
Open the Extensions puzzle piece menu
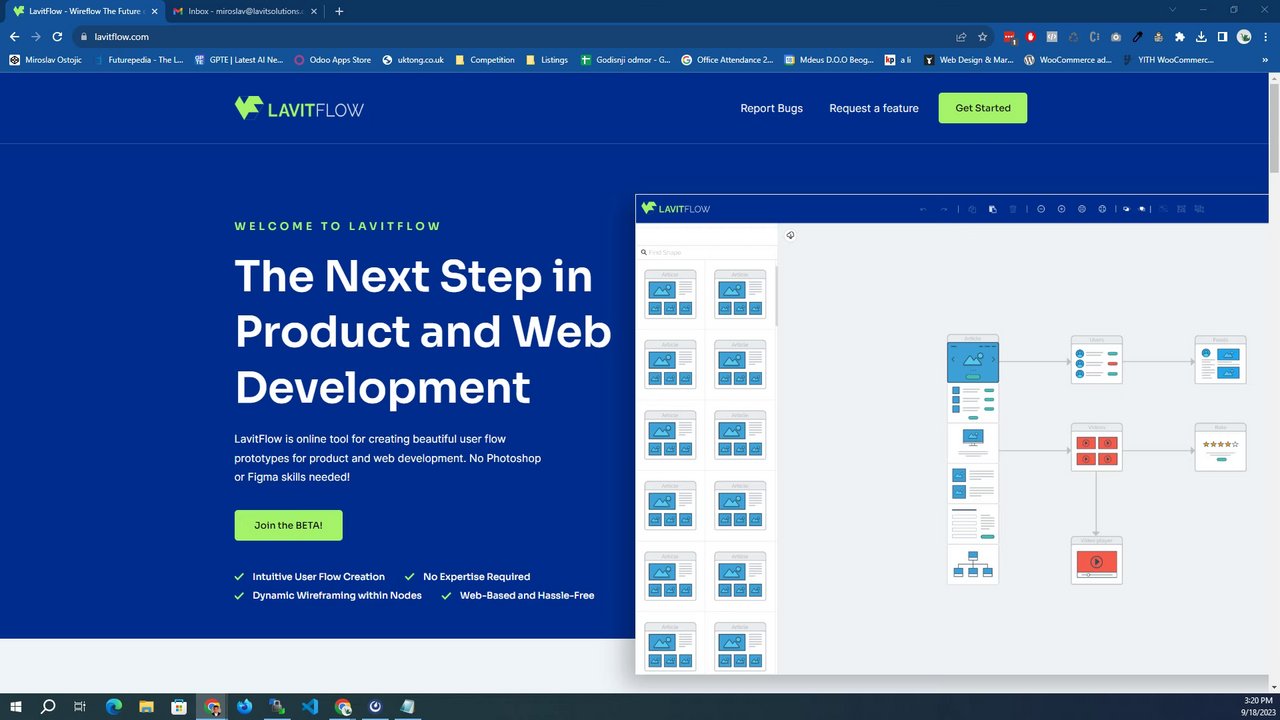pos(1180,37)
